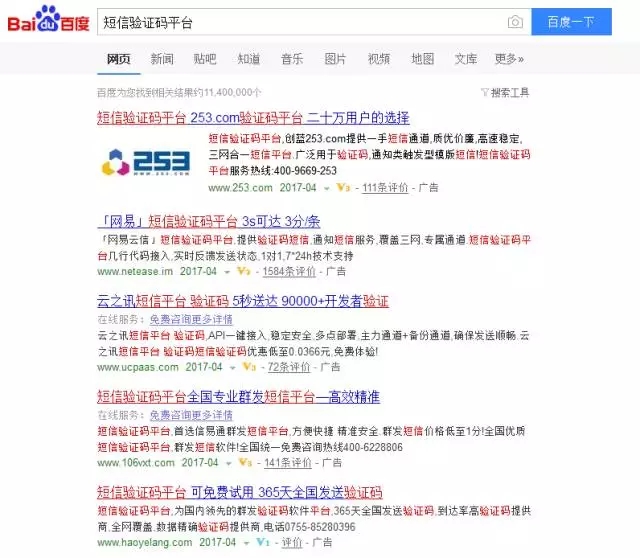This screenshot has height=558, width=640.
Task: Click the www.haoyelang.com URL
Action: (x=144, y=542)
